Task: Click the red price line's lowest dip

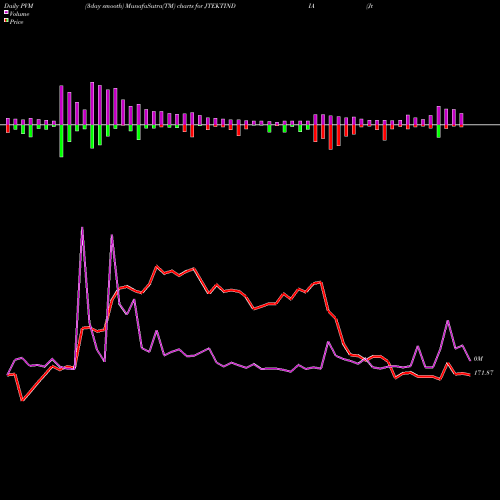Action: 22,400
